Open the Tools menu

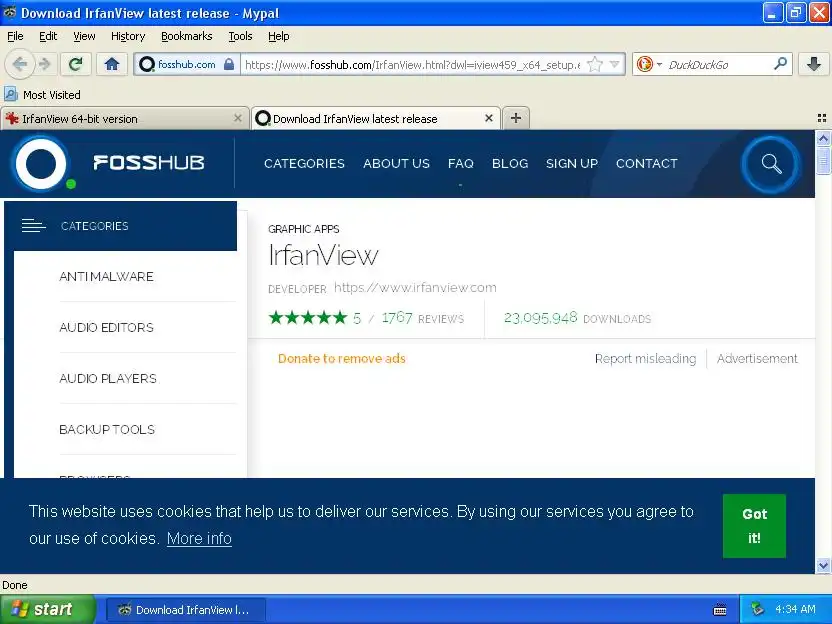click(240, 36)
